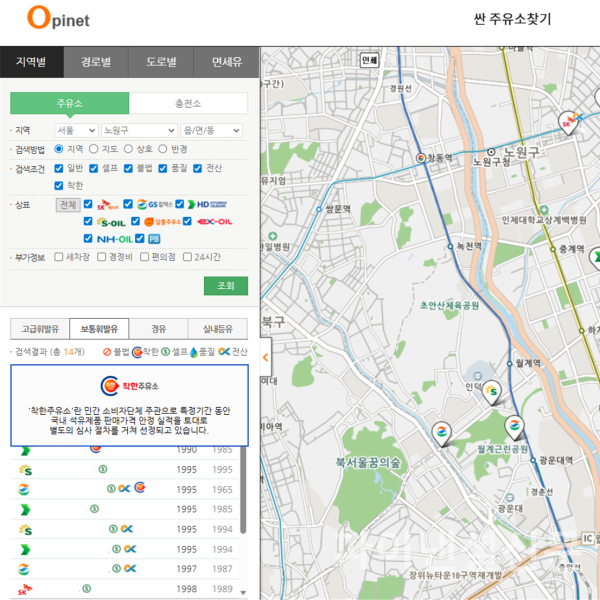Select the 지역 search method radio
Viewport: 600px width, 600px height.
(x=59, y=148)
